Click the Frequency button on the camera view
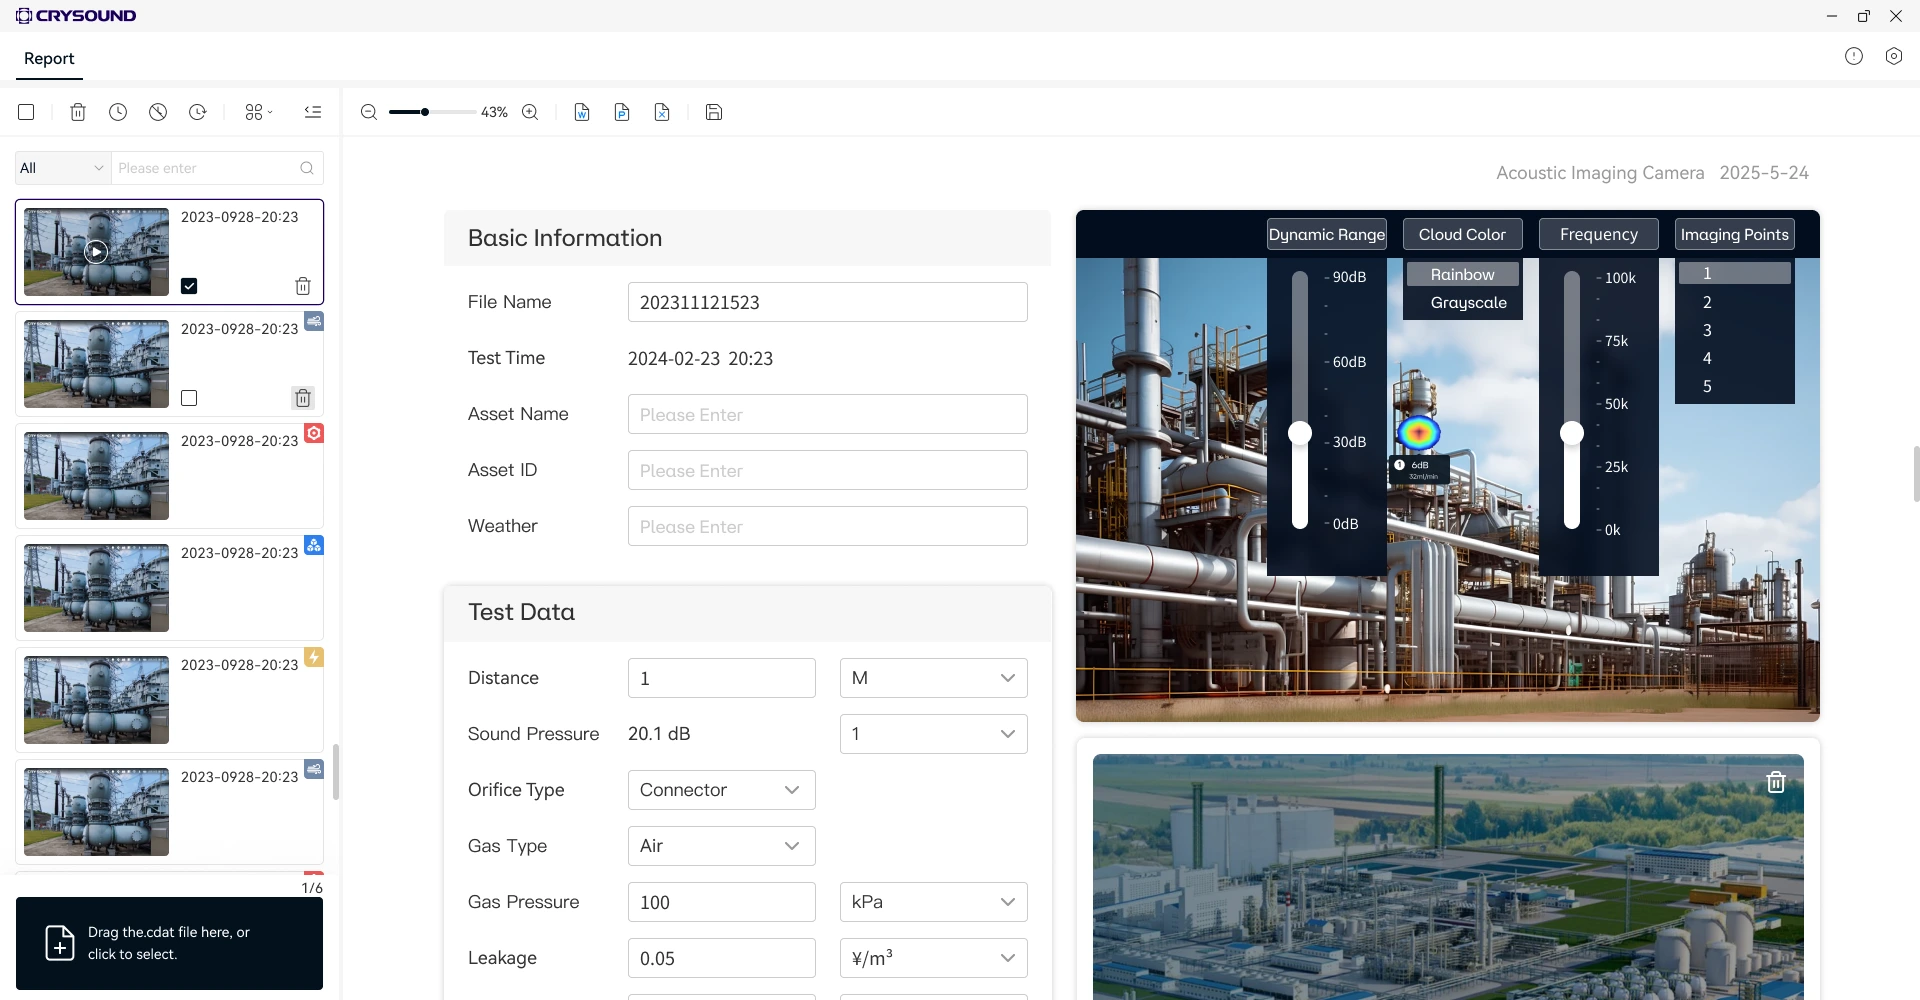The image size is (1920, 1000). click(1598, 233)
